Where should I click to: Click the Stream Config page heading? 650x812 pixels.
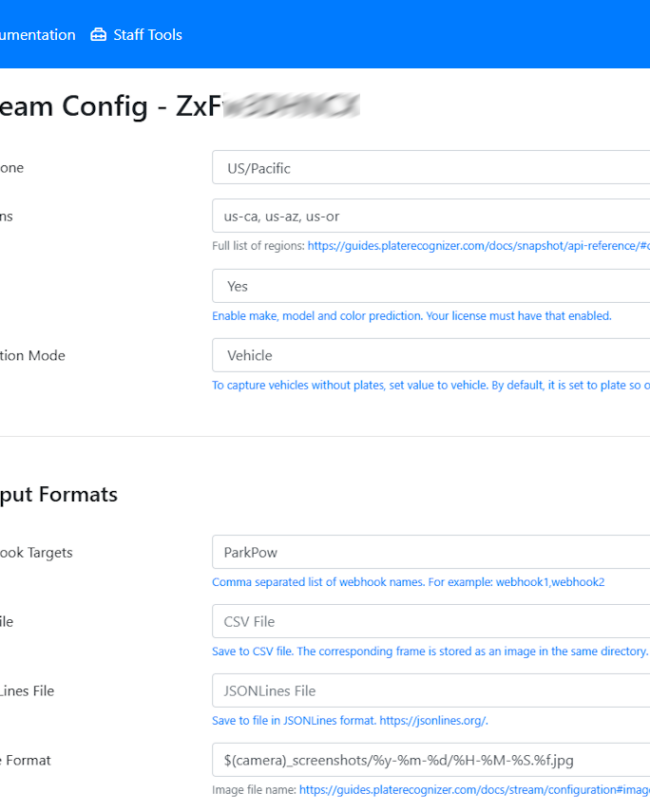(x=180, y=106)
